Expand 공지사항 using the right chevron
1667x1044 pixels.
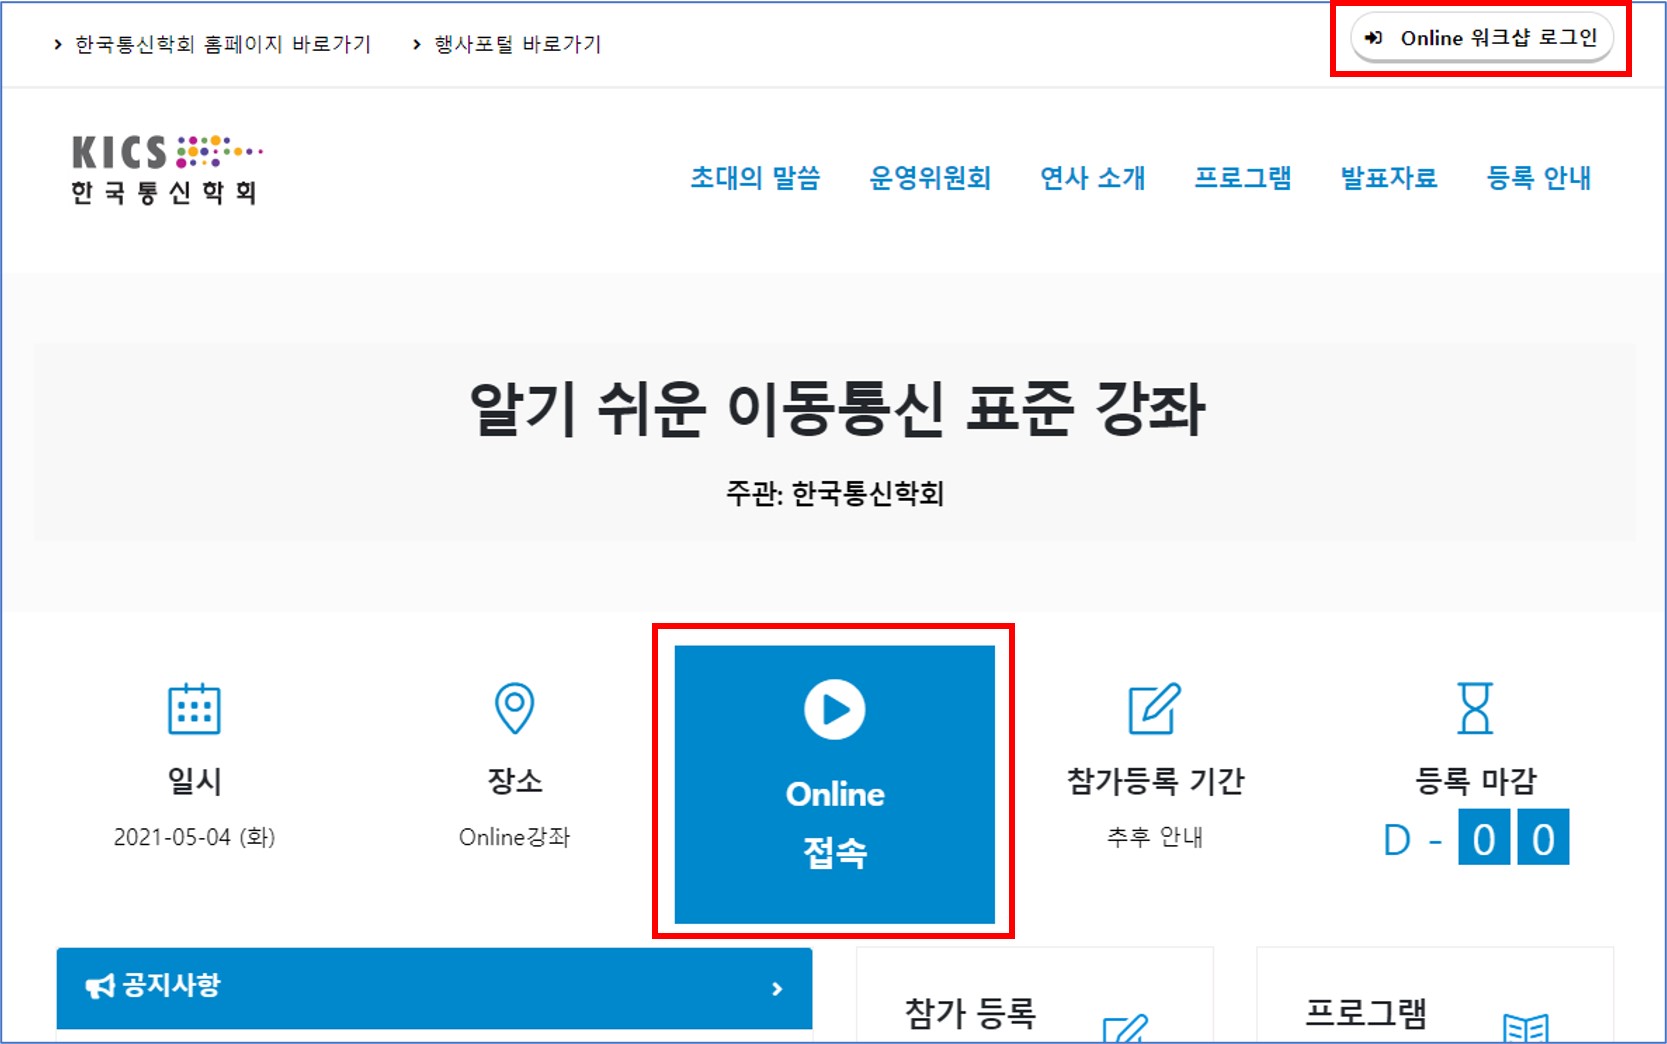[777, 989]
